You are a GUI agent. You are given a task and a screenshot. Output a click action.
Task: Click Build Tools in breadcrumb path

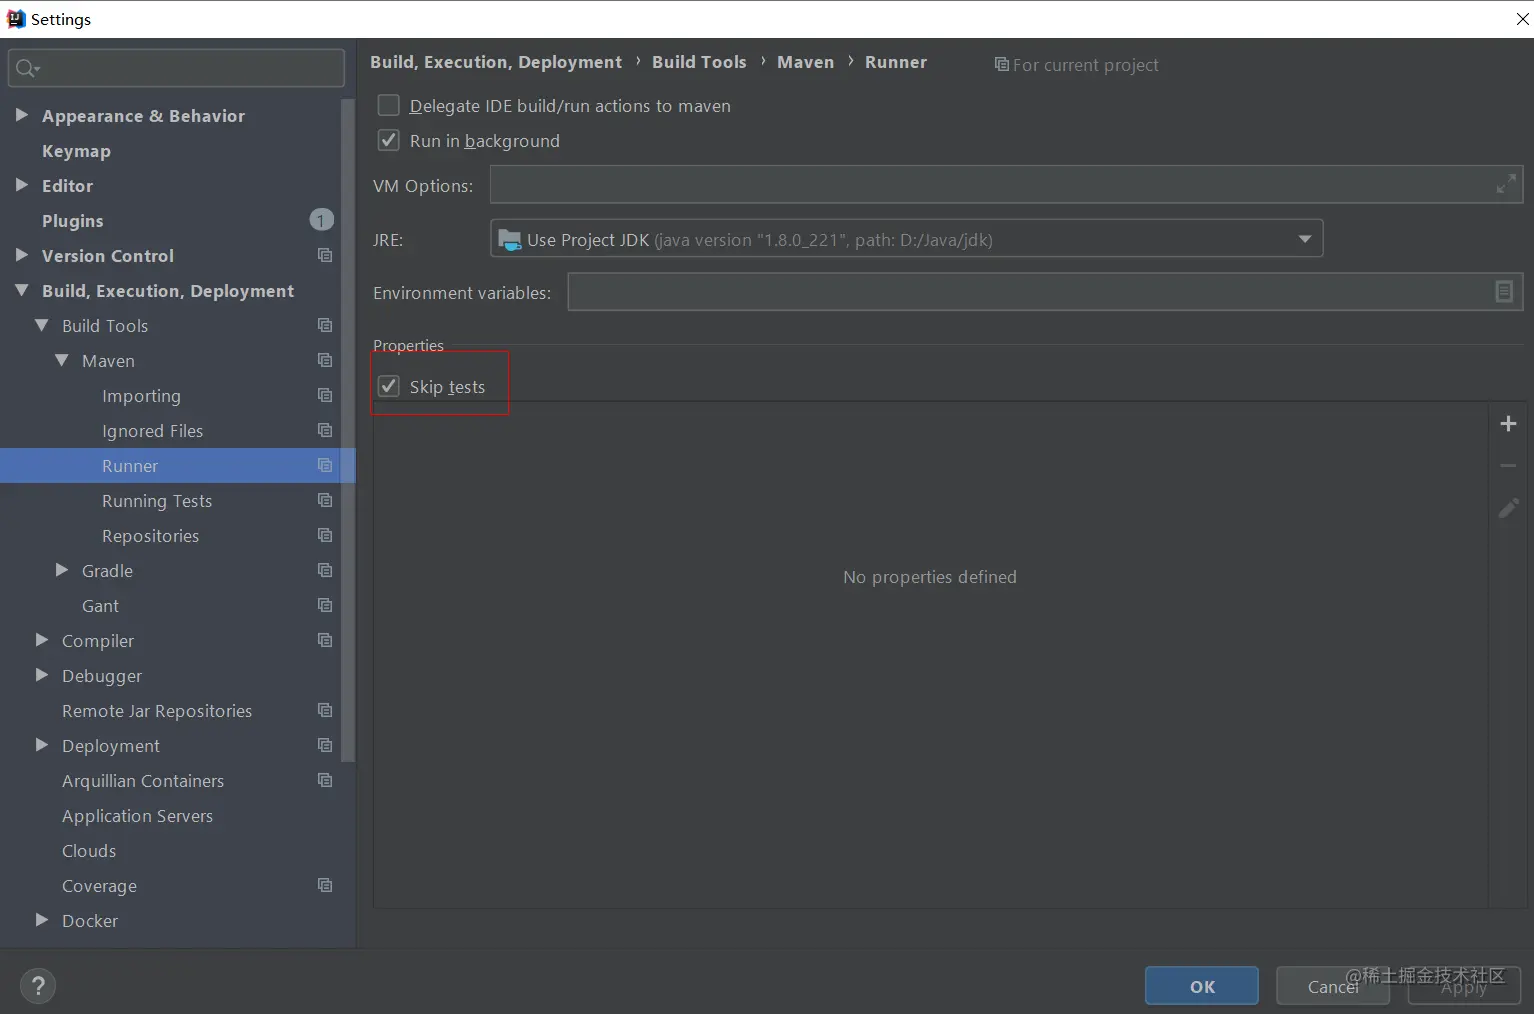click(x=699, y=62)
